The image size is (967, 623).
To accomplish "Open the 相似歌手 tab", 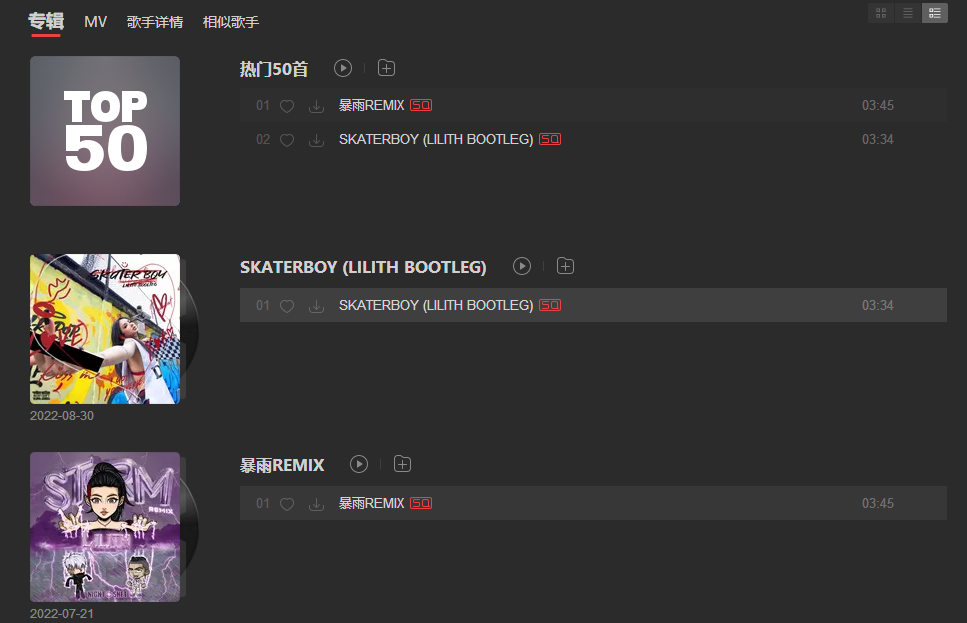I will 231,22.
